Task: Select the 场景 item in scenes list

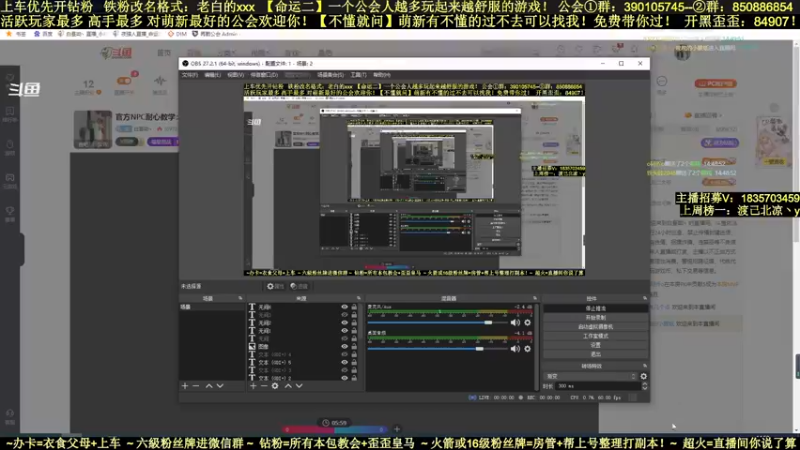Action: coord(212,307)
